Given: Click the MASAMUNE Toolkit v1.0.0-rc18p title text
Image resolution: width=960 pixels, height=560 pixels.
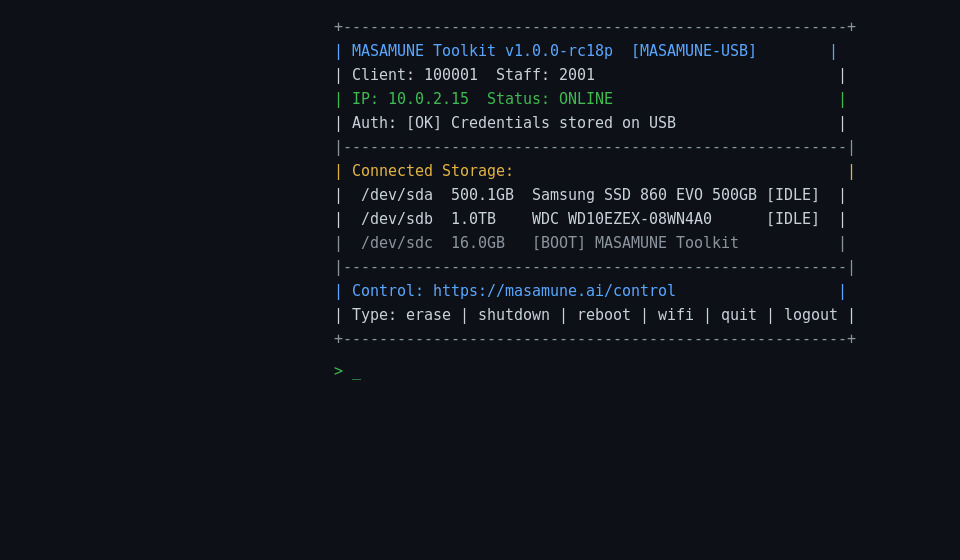Looking at the screenshot, I should (x=482, y=51).
